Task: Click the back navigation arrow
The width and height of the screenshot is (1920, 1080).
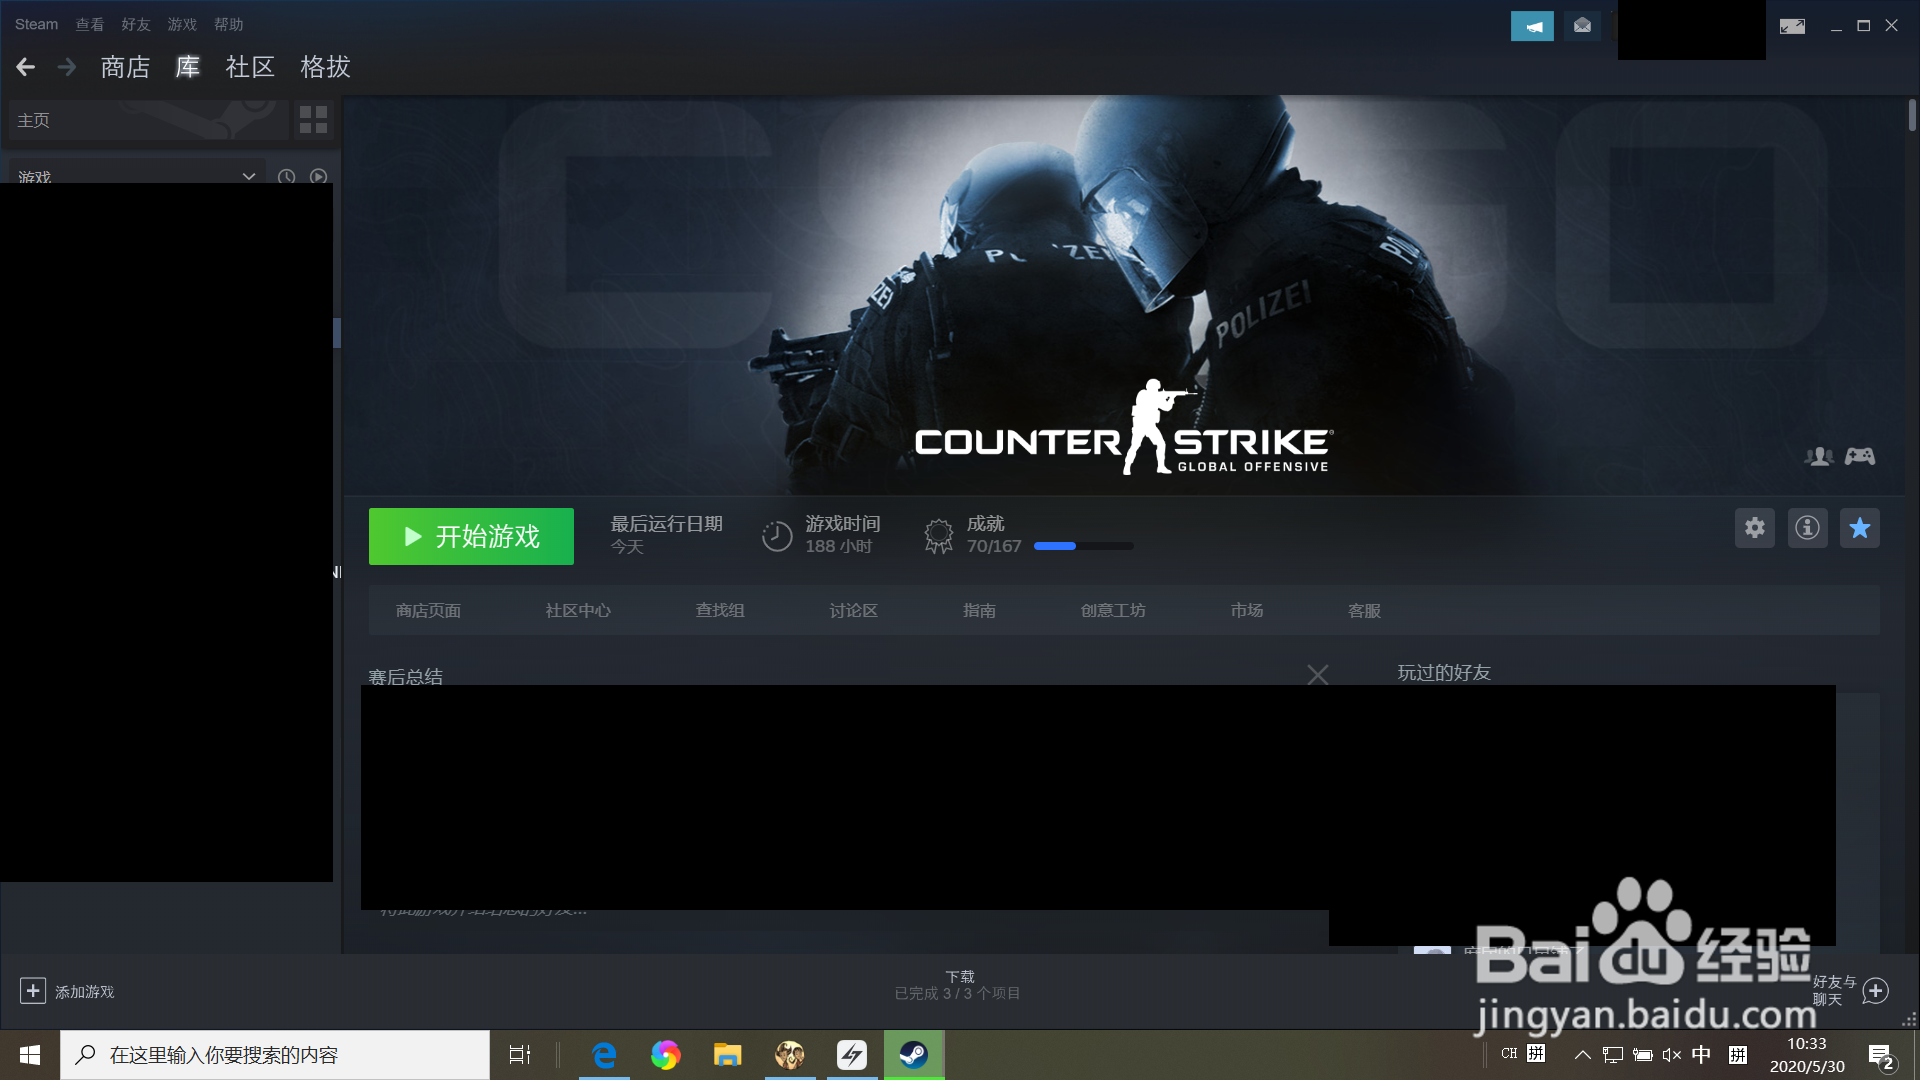Action: 24,66
